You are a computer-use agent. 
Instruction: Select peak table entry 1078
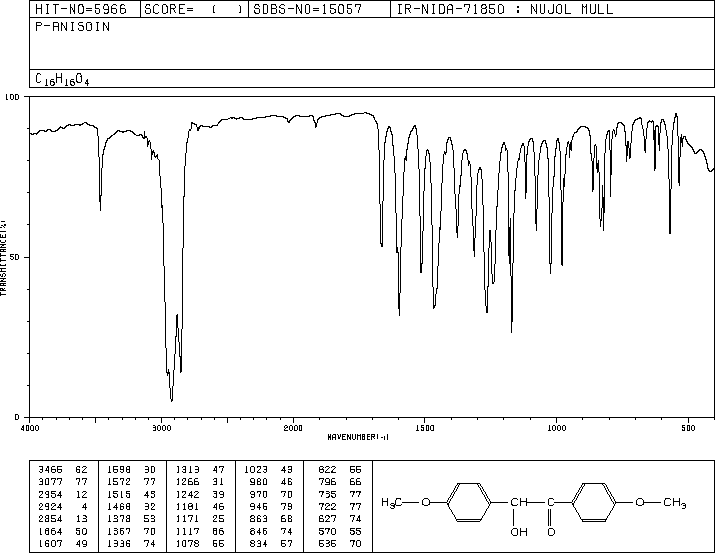[x=187, y=543]
